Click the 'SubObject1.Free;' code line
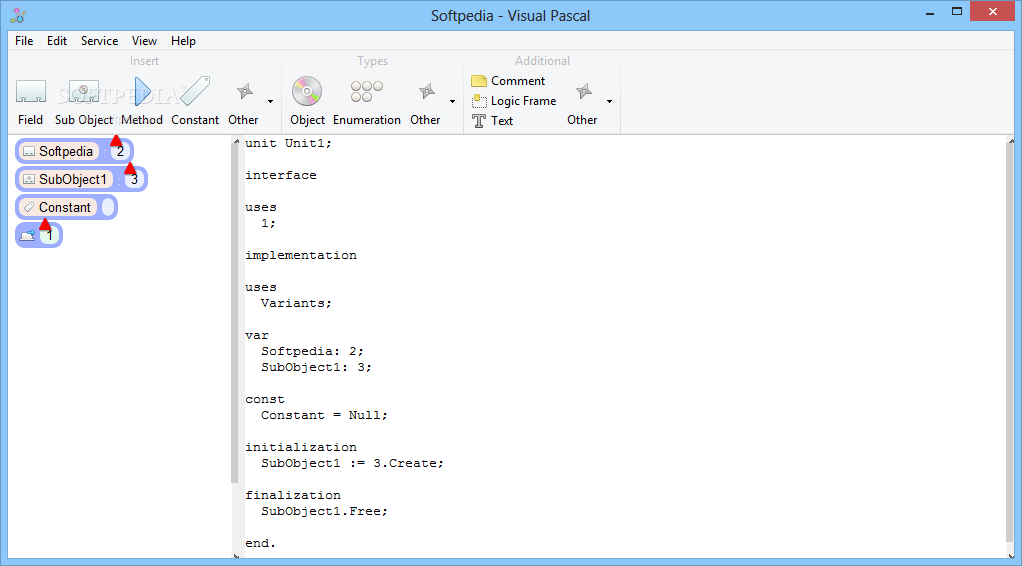Image resolution: width=1022 pixels, height=566 pixels. click(x=324, y=511)
